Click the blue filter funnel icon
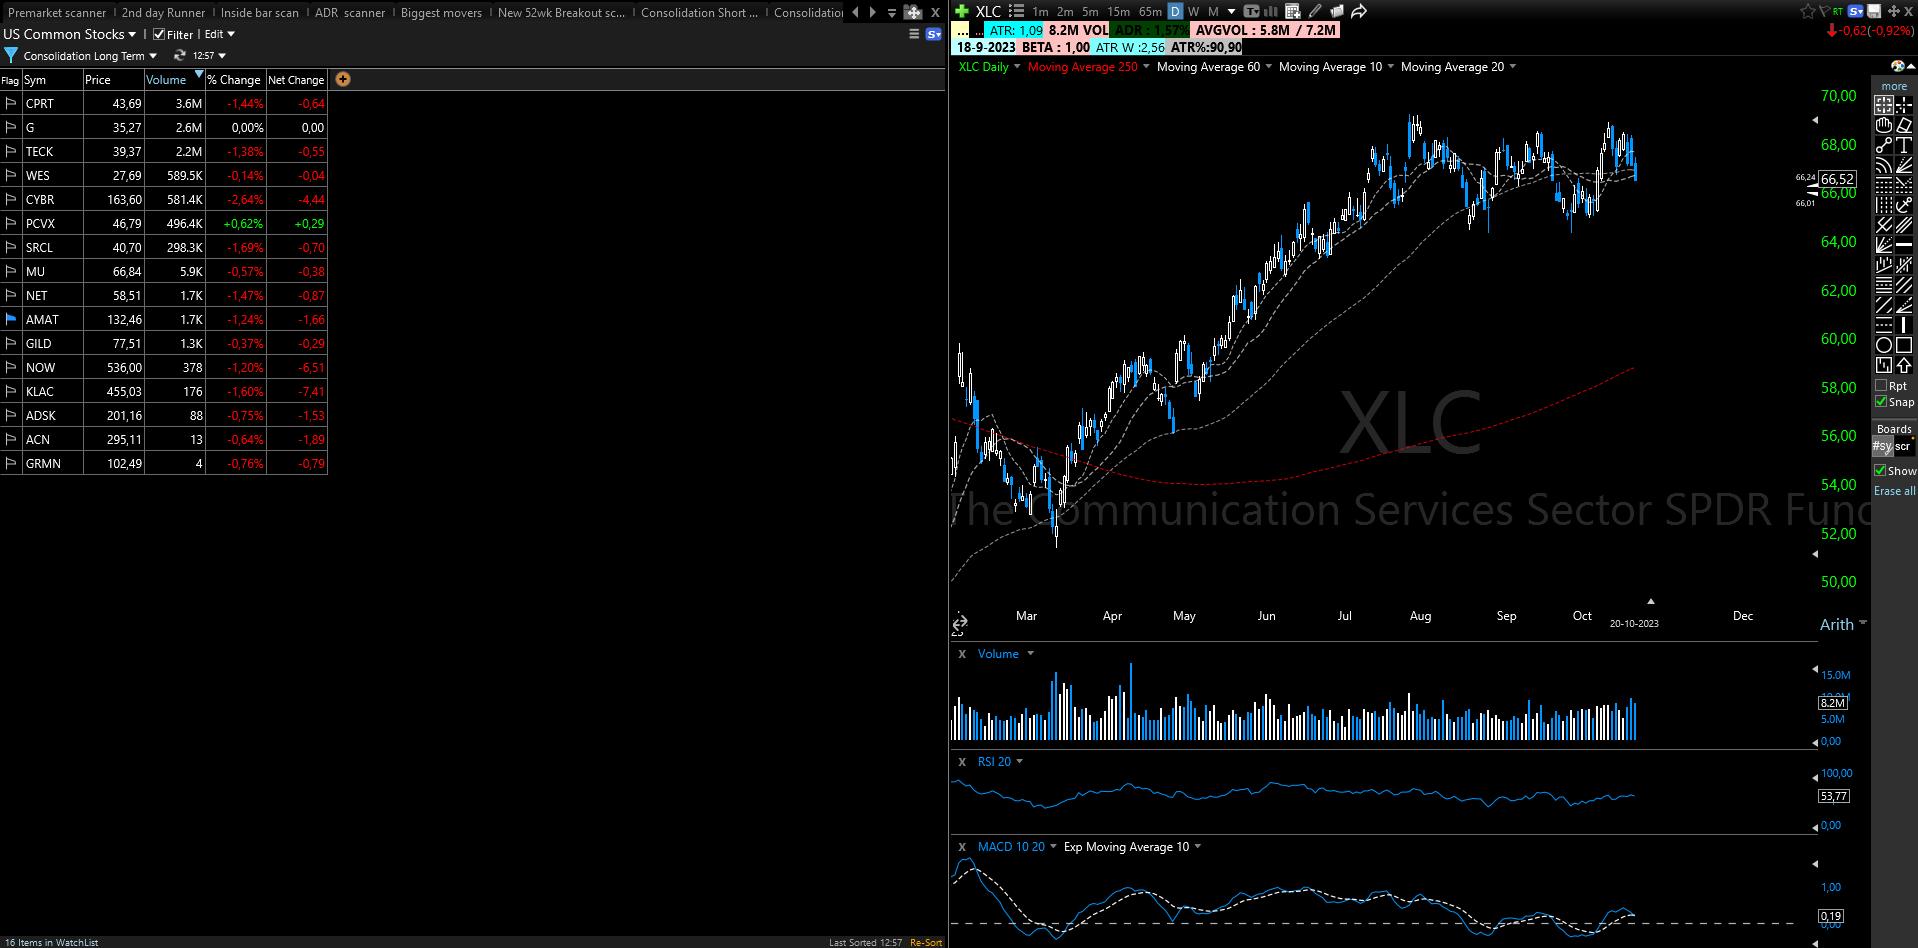 point(11,55)
